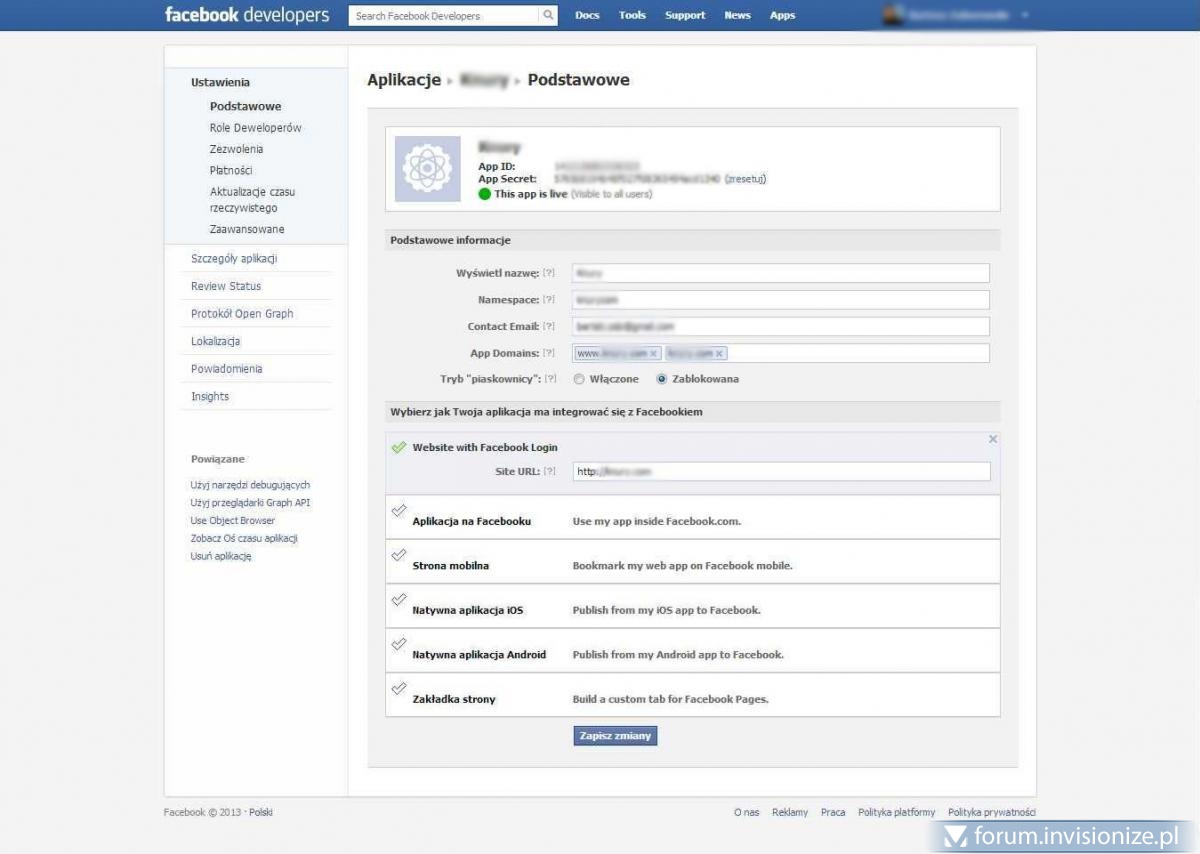Click the zresetuj link next to App Secret
This screenshot has height=854, width=1200.
[745, 179]
